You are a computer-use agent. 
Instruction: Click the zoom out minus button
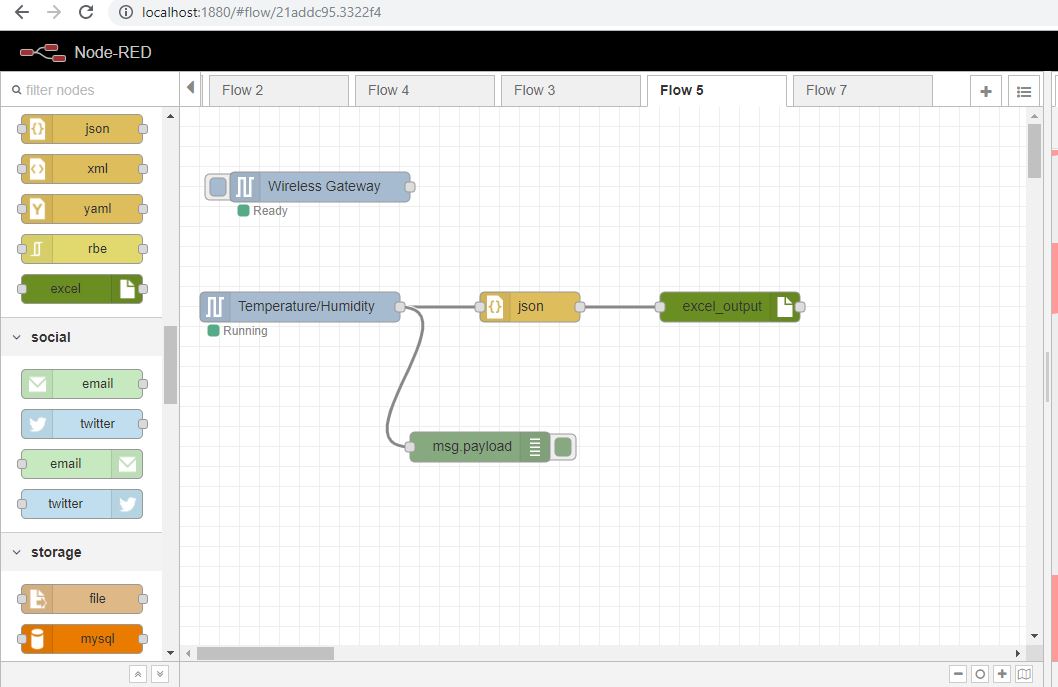click(958, 675)
